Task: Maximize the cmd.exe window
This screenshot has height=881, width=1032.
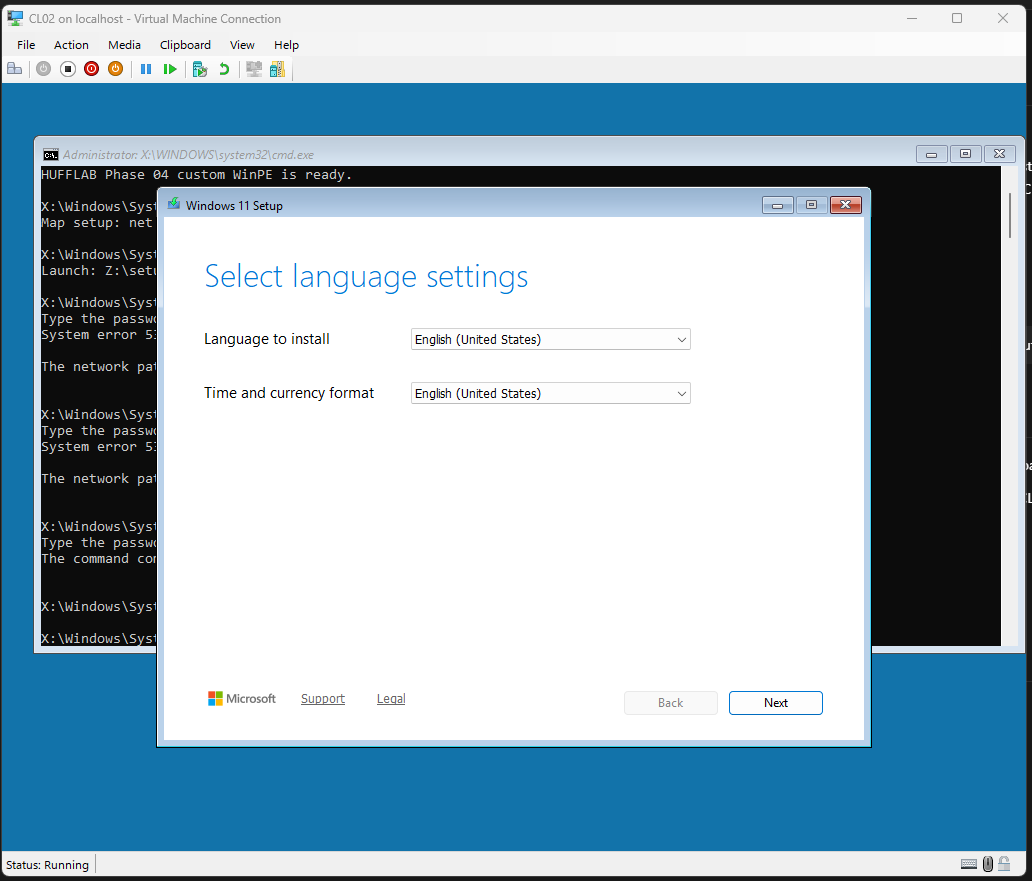Action: [x=966, y=154]
